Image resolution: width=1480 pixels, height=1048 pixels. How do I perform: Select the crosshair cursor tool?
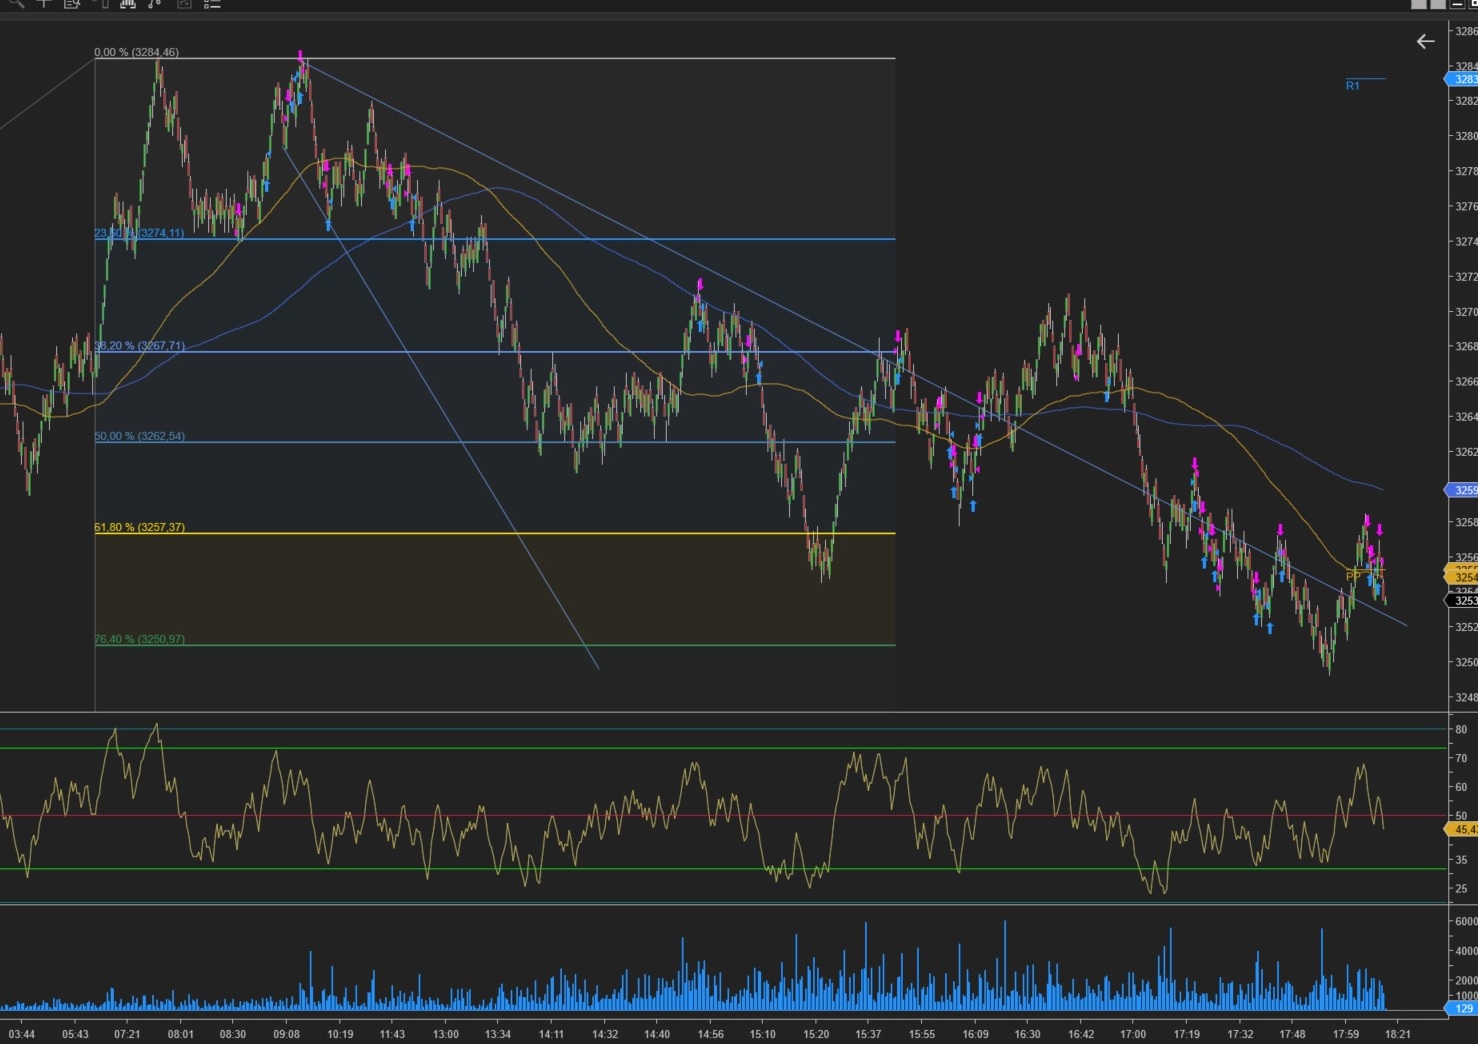pos(44,4)
